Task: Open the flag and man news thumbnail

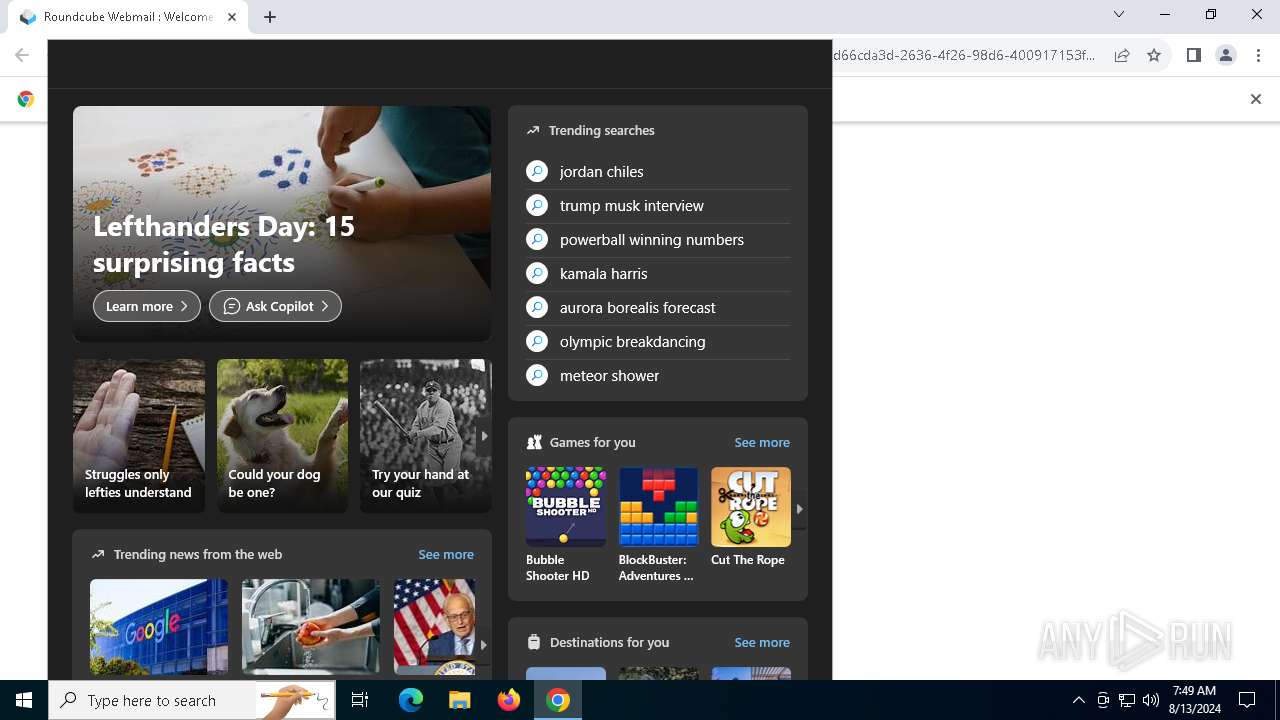Action: pyautogui.click(x=435, y=627)
